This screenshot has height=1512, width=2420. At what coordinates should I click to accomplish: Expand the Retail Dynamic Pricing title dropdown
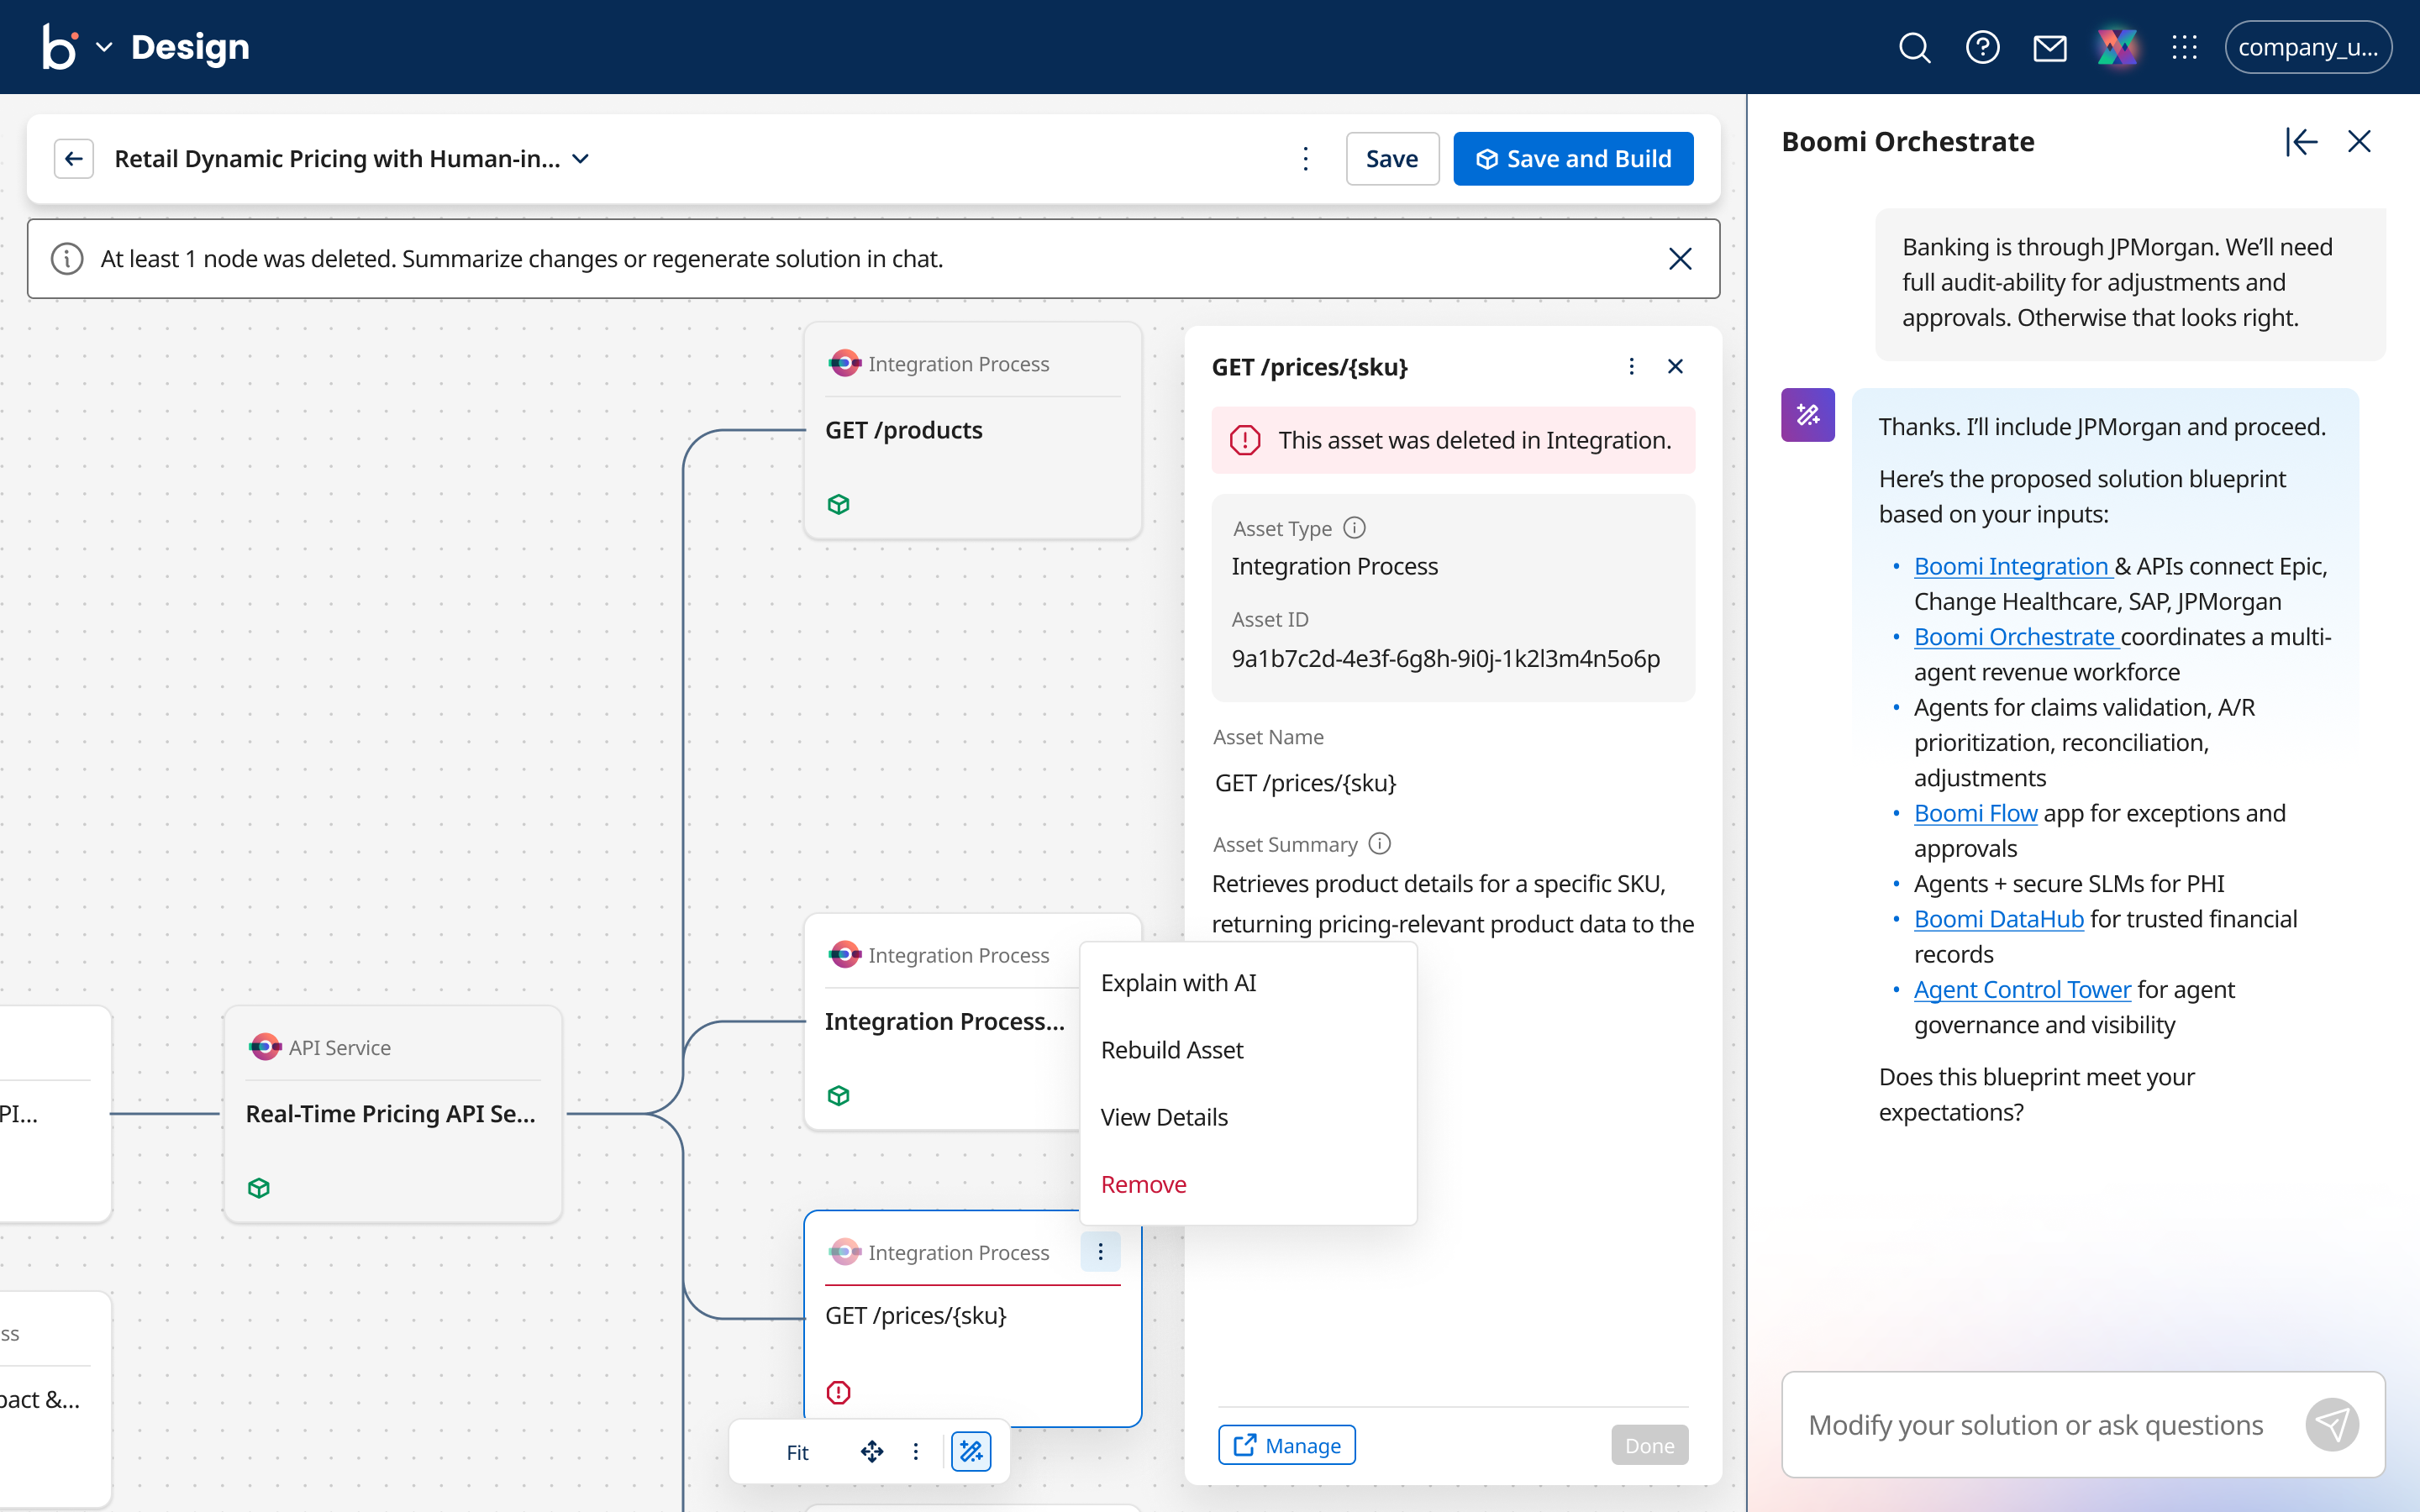(581, 159)
